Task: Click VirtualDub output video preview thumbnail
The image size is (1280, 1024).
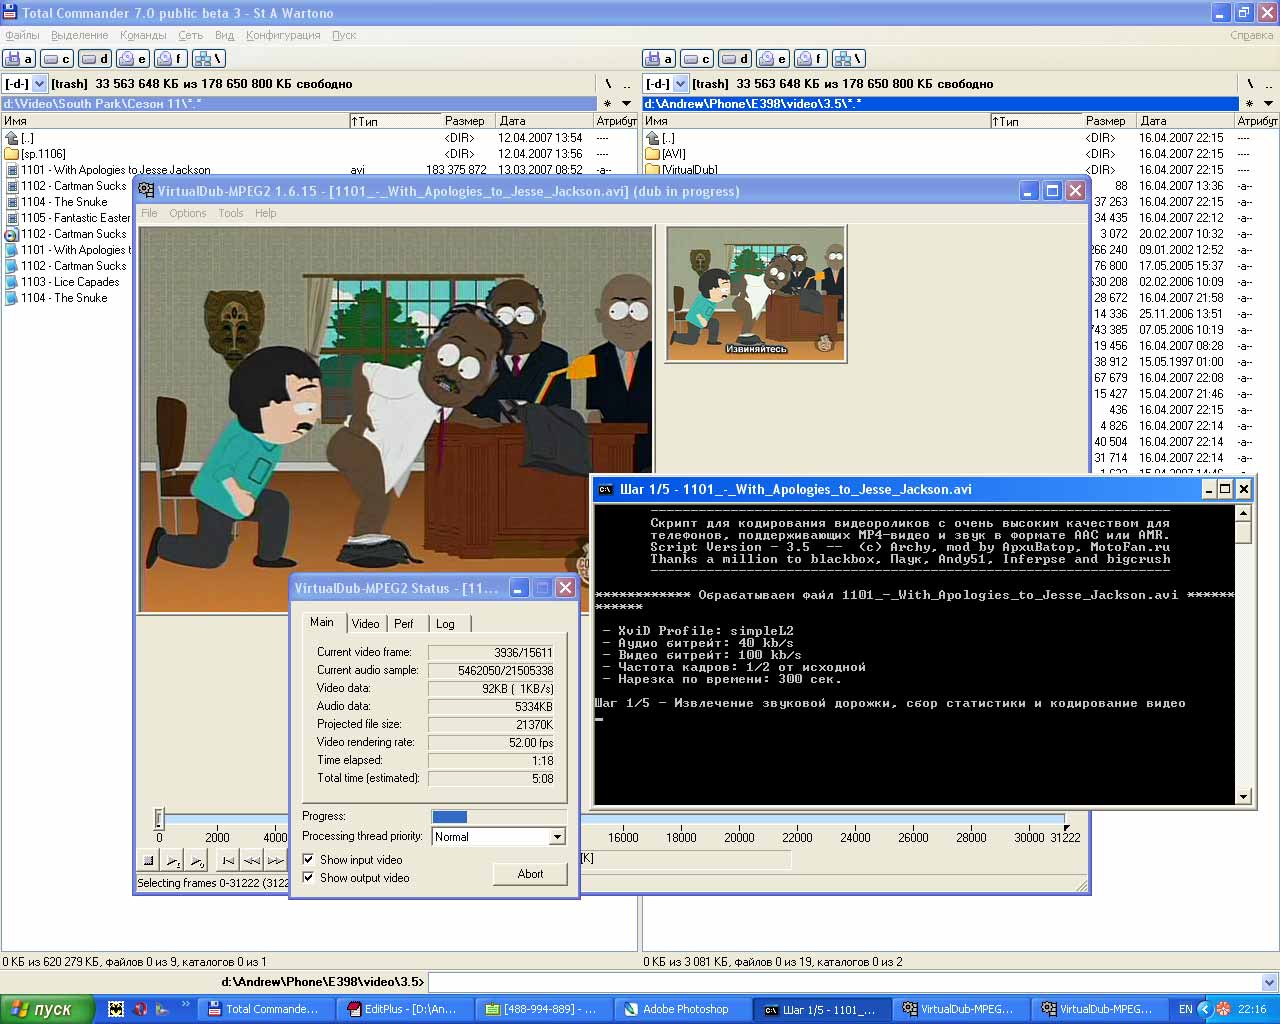Action: tap(757, 293)
